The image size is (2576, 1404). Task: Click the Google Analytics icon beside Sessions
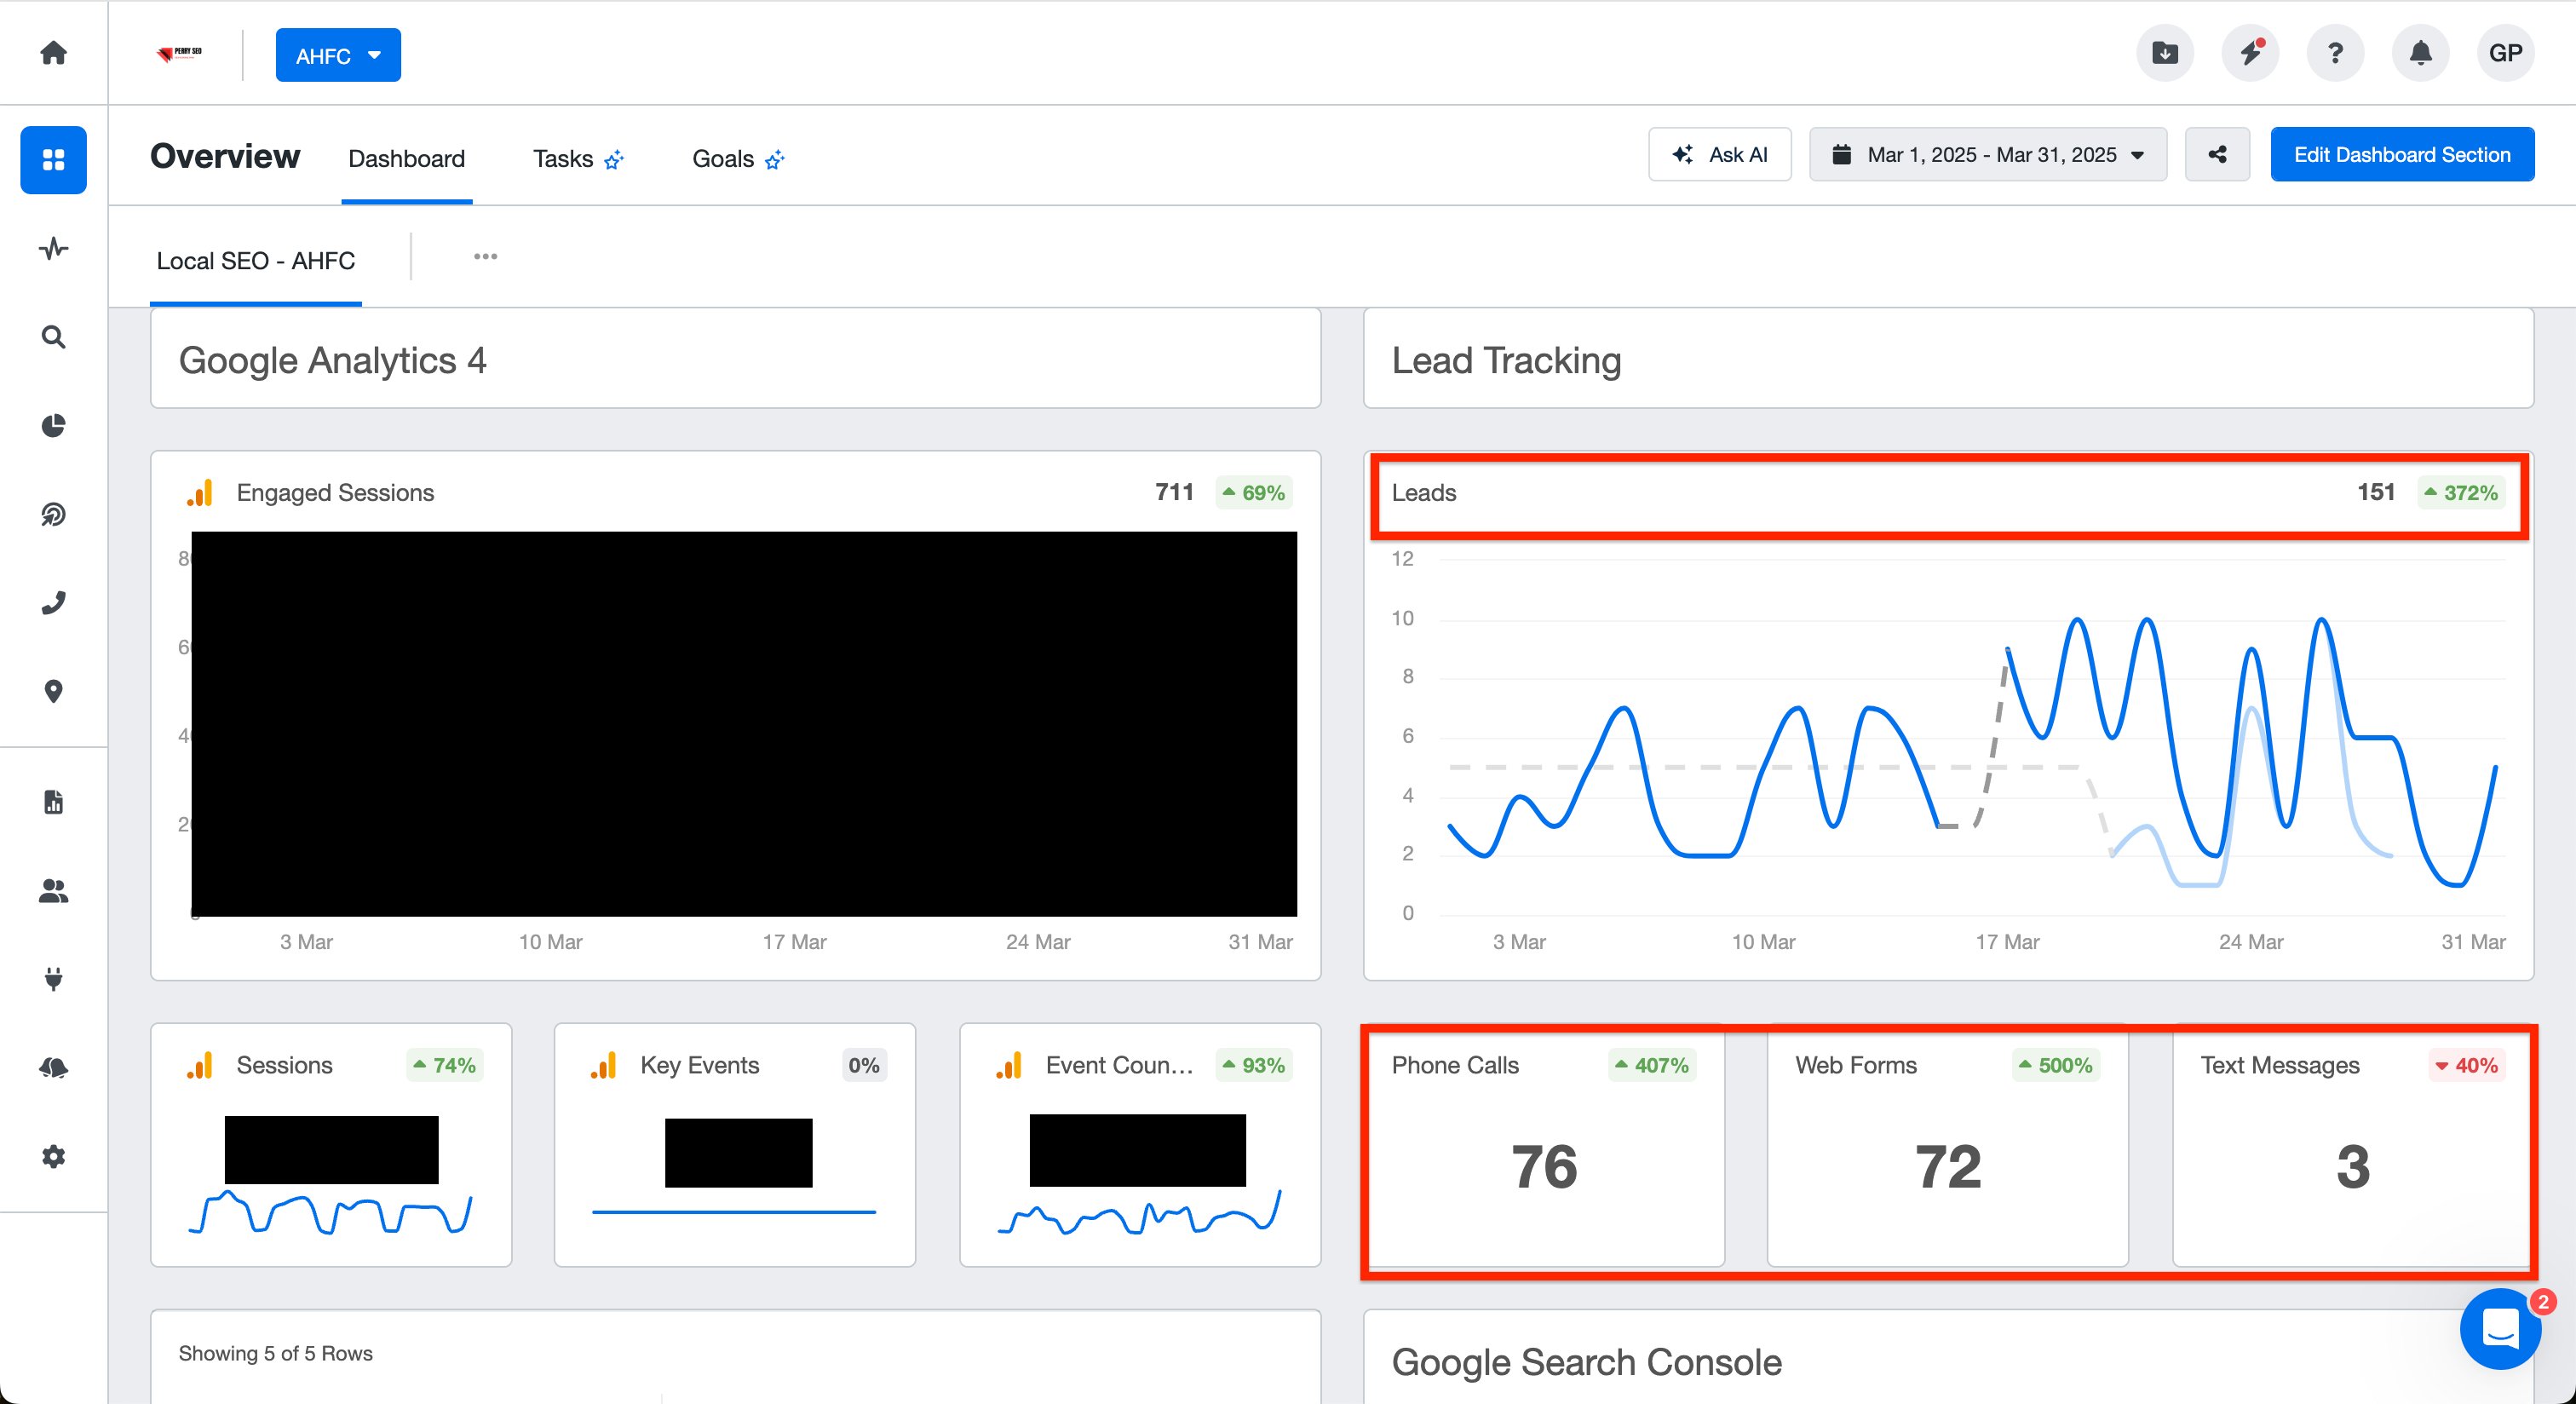pos(200,1066)
